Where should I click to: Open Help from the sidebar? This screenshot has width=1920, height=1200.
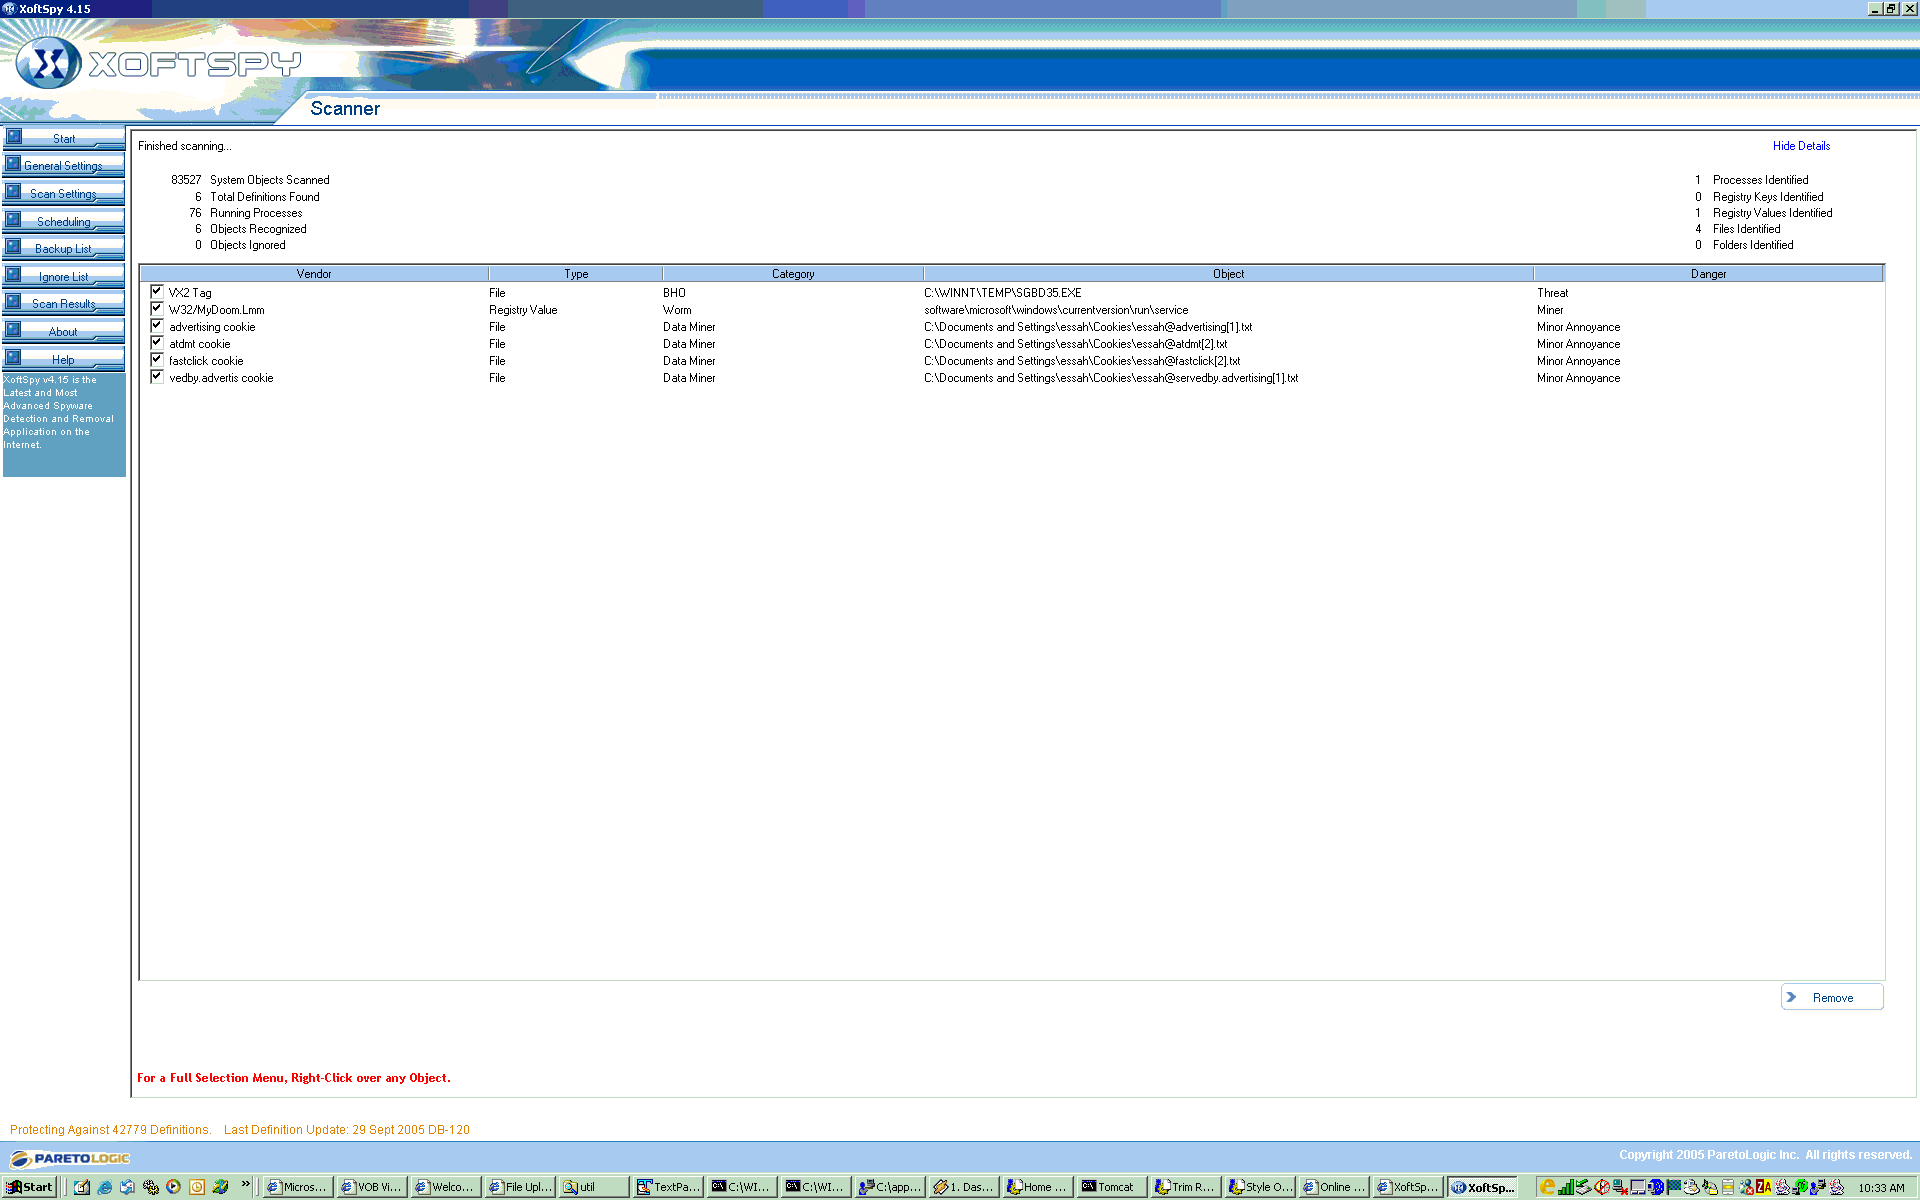point(64,359)
